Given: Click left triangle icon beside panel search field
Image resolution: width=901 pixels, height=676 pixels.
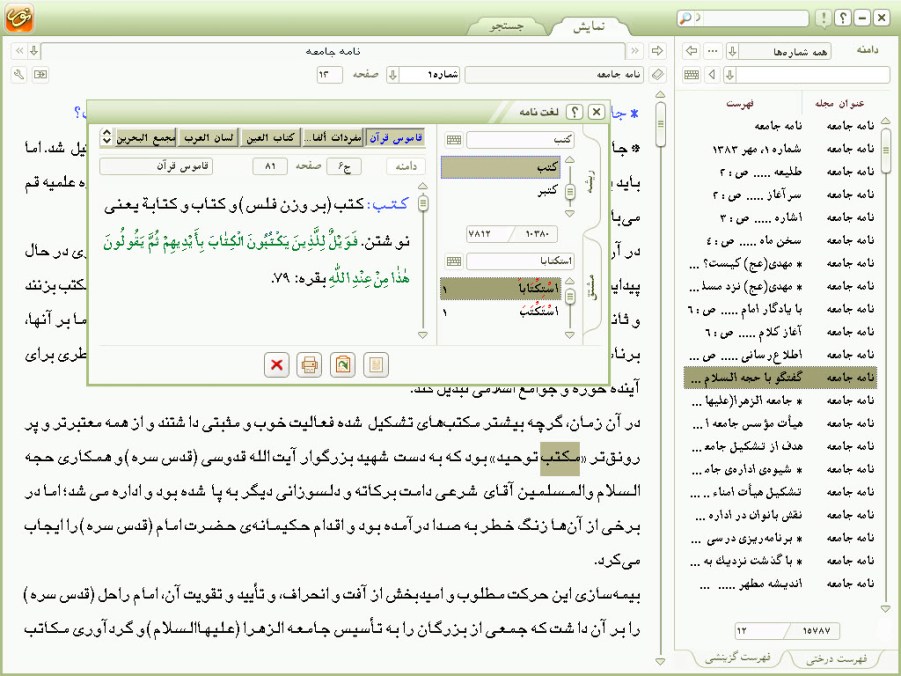Looking at the screenshot, I should (x=713, y=74).
